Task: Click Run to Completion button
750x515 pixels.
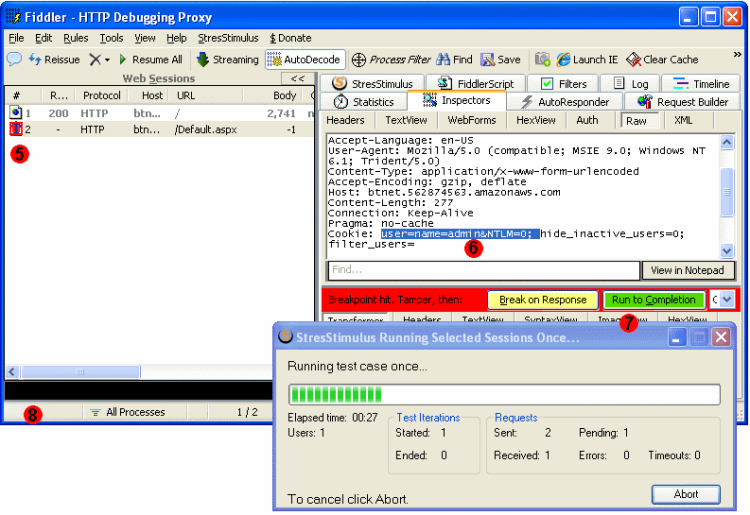Action: tap(653, 300)
